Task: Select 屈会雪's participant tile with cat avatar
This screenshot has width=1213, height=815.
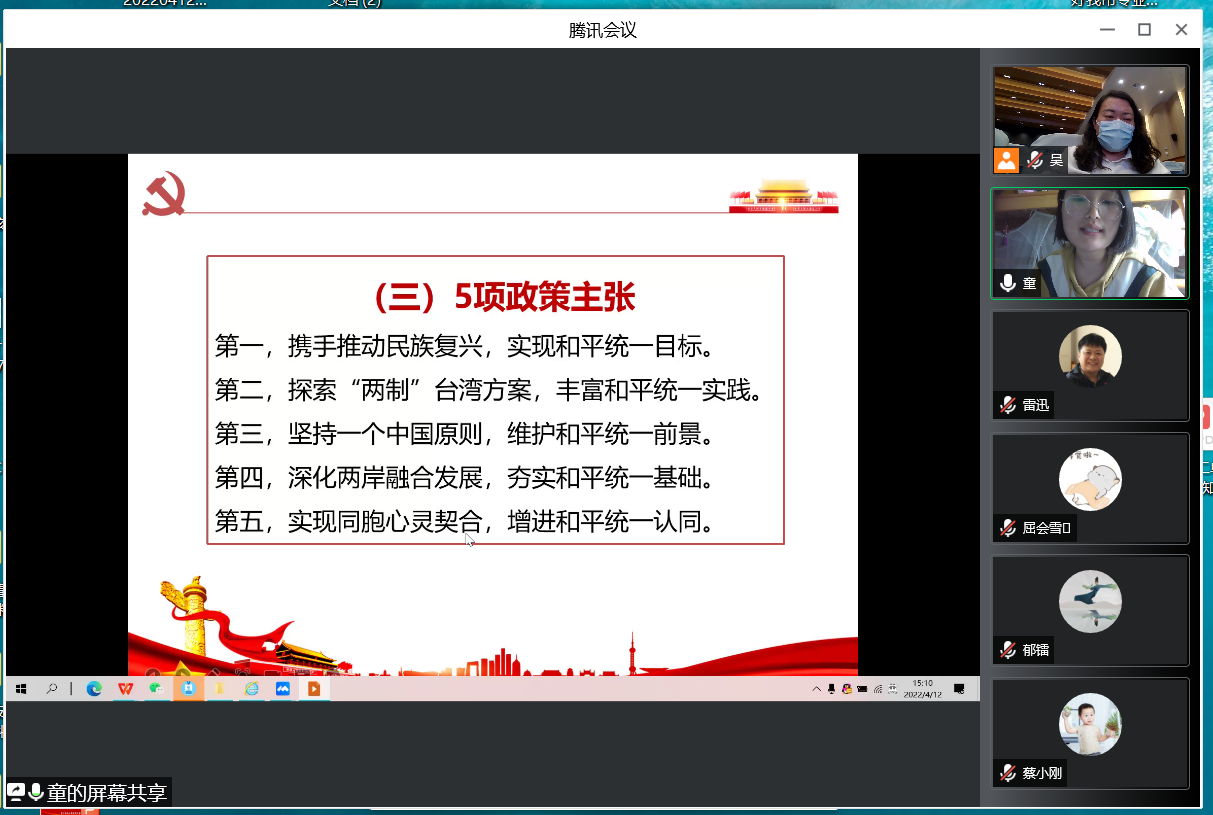Action: 1090,488
